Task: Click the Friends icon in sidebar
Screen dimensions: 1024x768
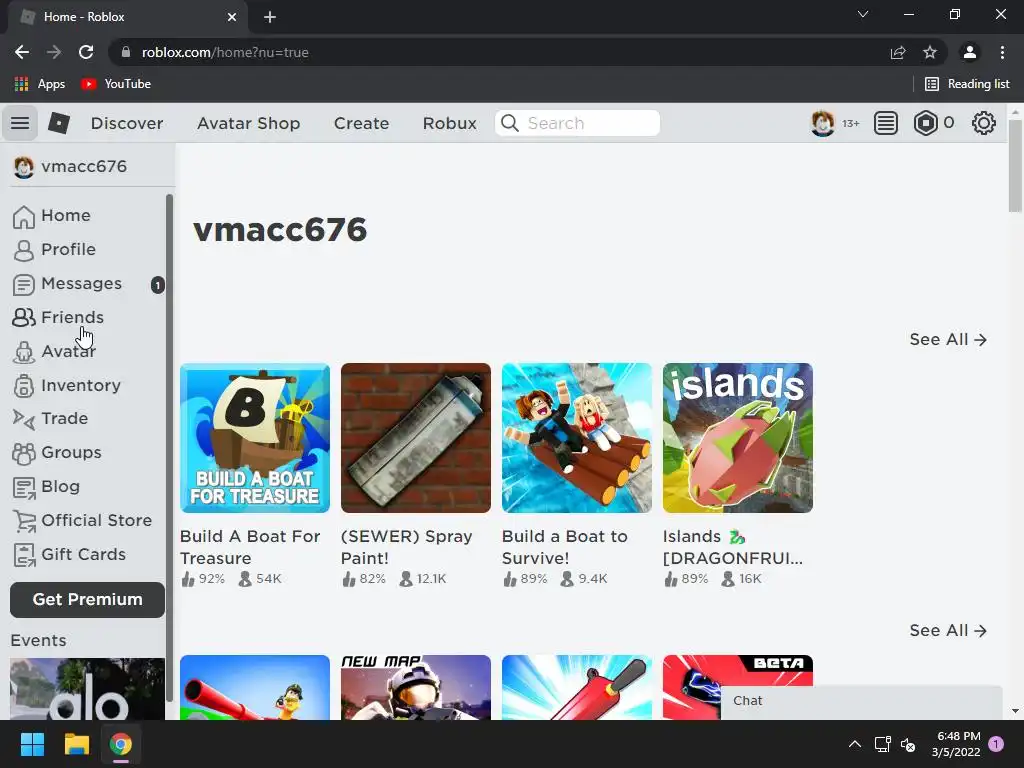Action: point(24,317)
